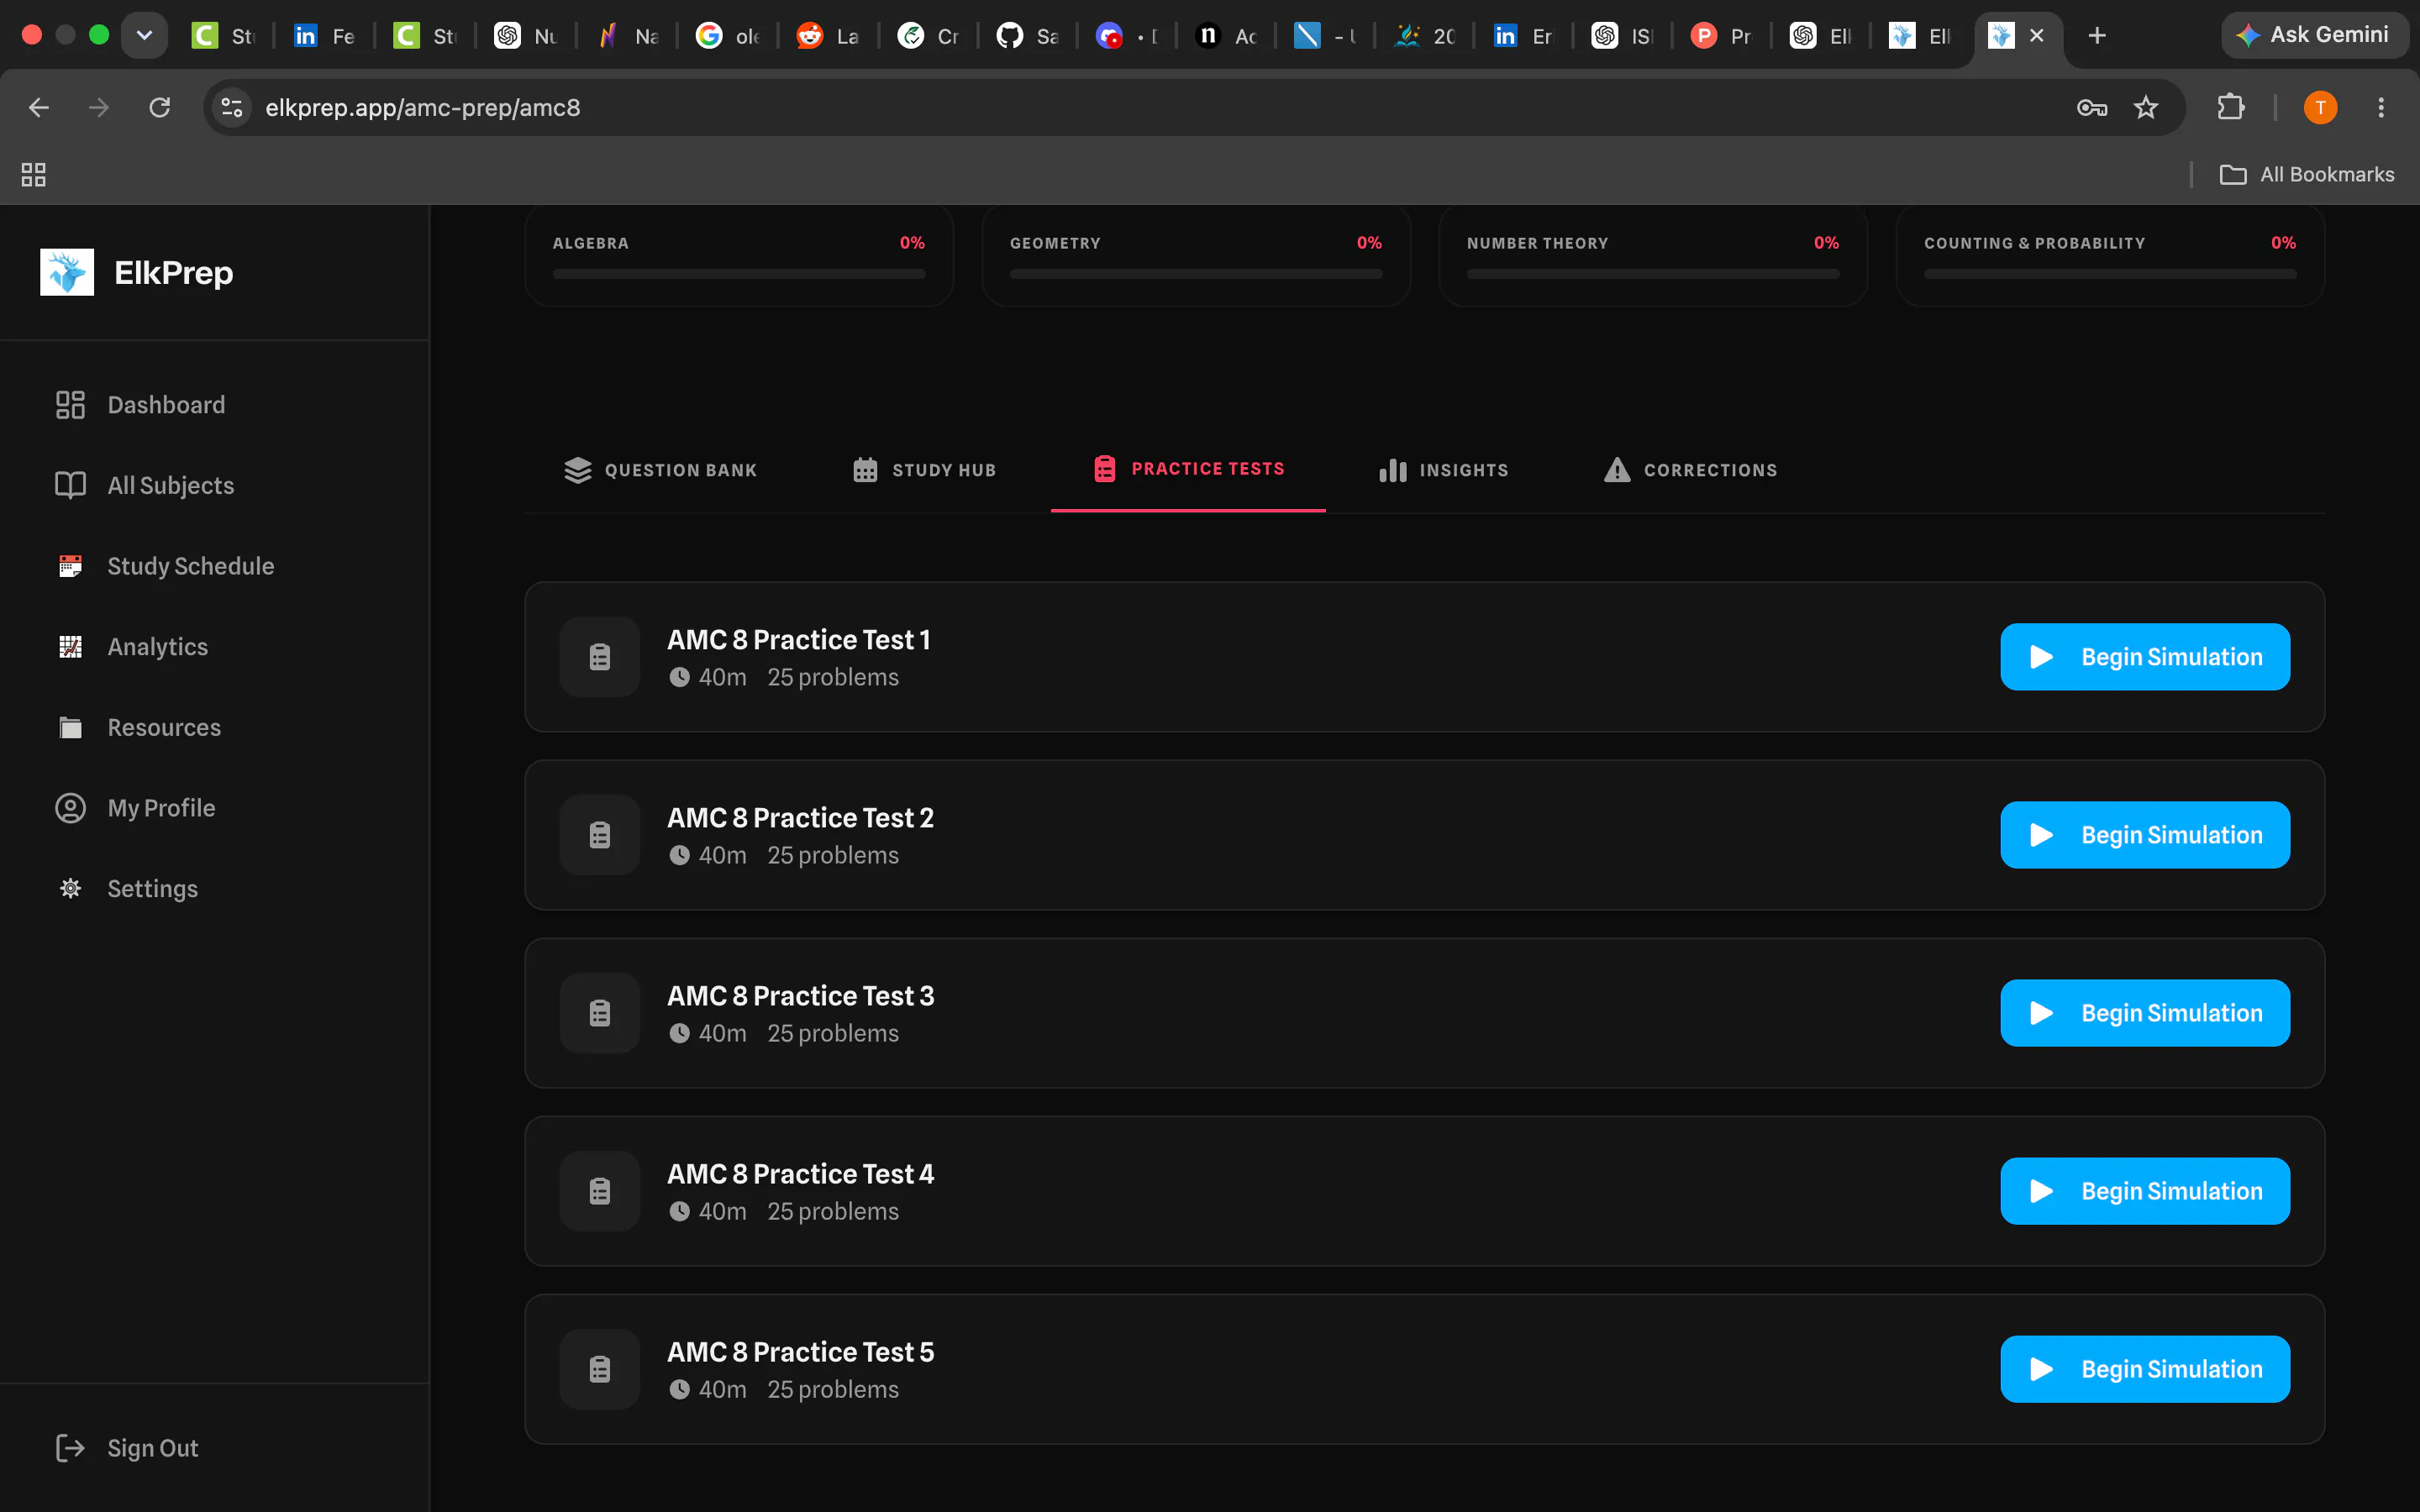Open the Chrome three-dot menu
Screen dimensions: 2420x1512
coord(2381,107)
